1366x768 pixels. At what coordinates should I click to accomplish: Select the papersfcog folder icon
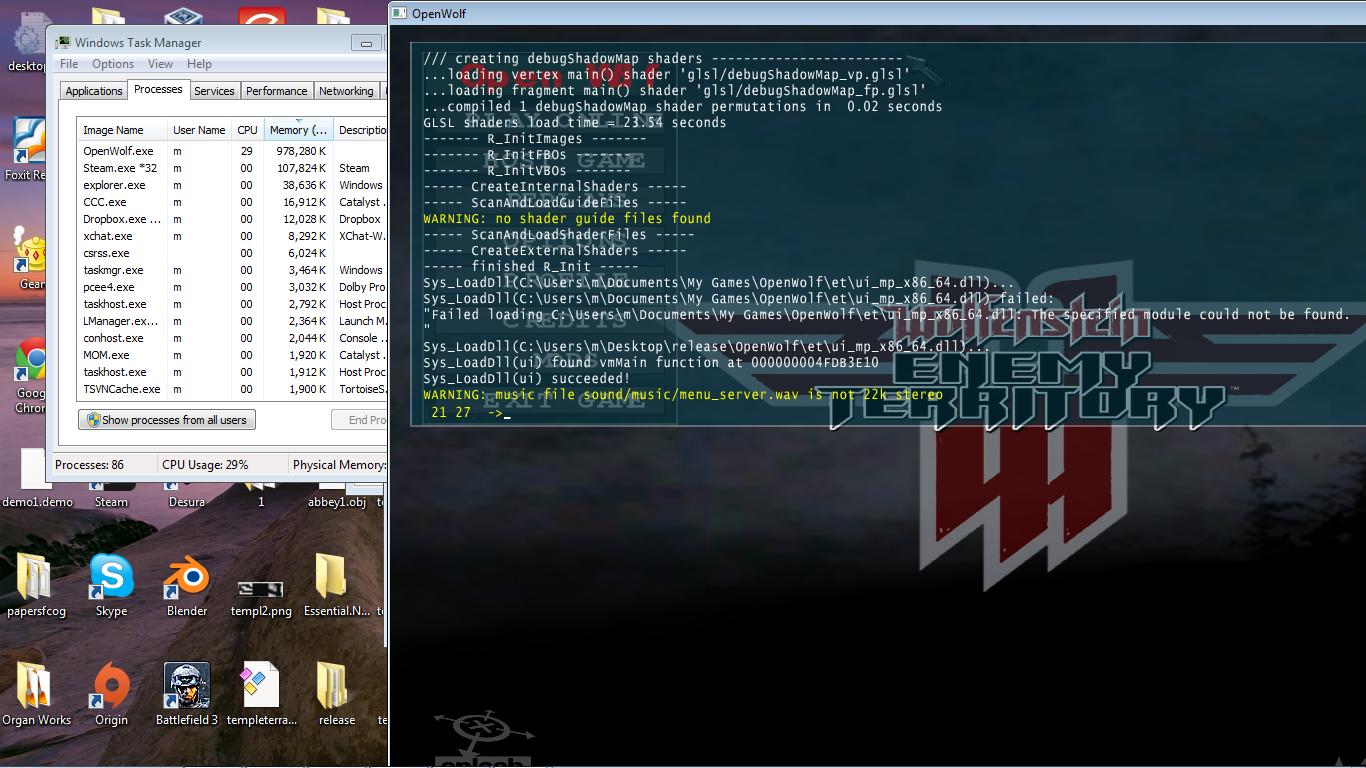point(36,586)
